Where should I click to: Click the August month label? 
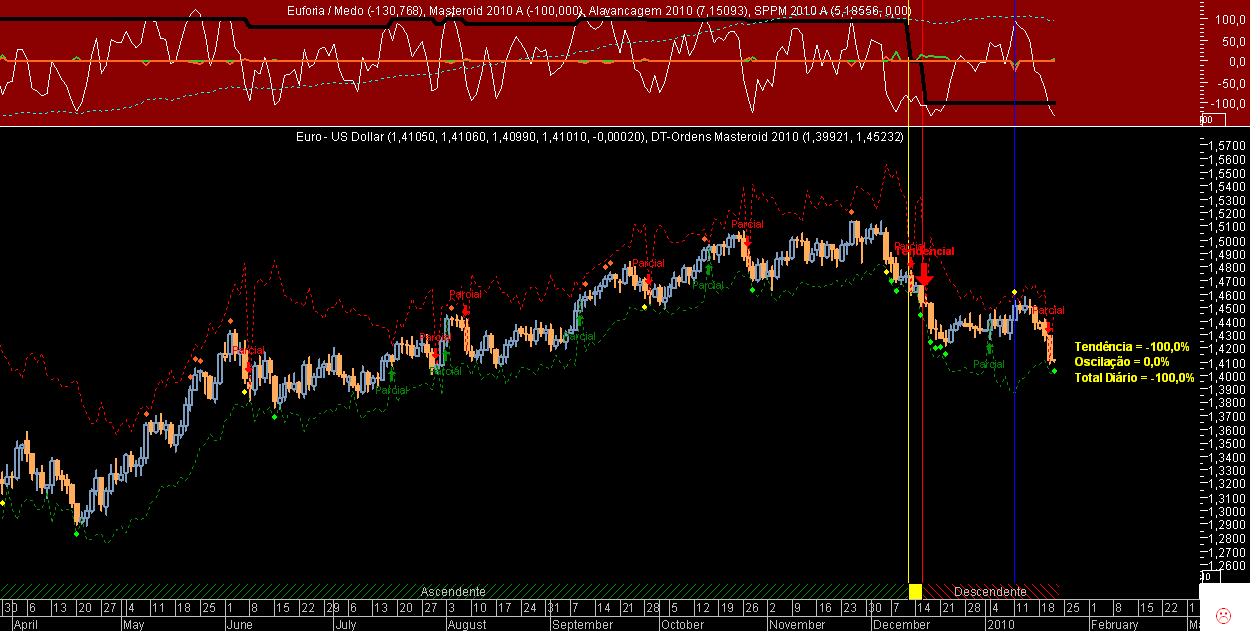pyautogui.click(x=467, y=624)
